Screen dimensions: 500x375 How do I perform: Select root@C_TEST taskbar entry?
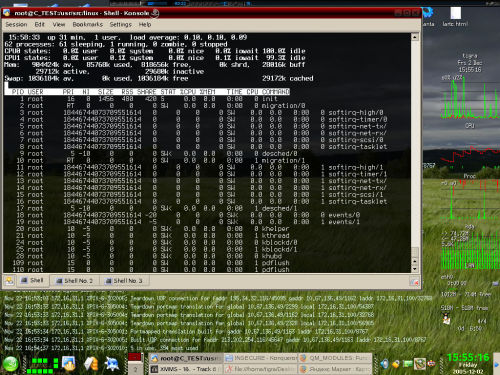pos(186,358)
